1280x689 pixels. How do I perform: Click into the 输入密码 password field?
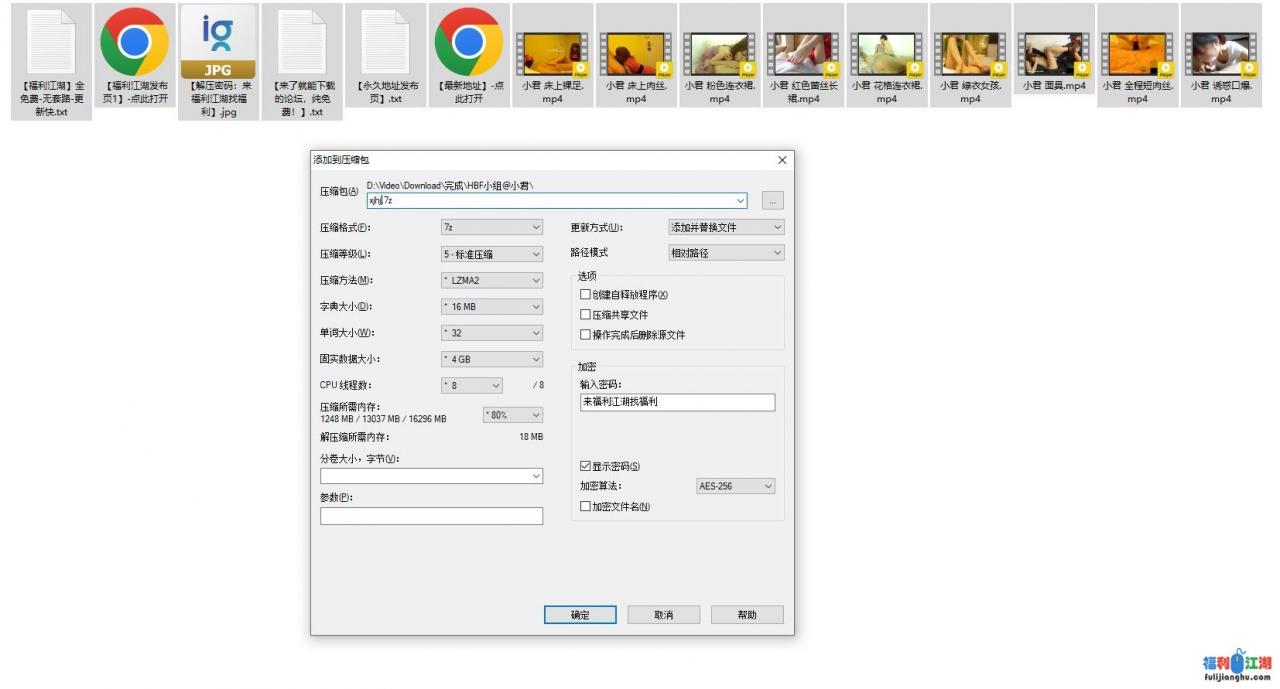pos(677,402)
